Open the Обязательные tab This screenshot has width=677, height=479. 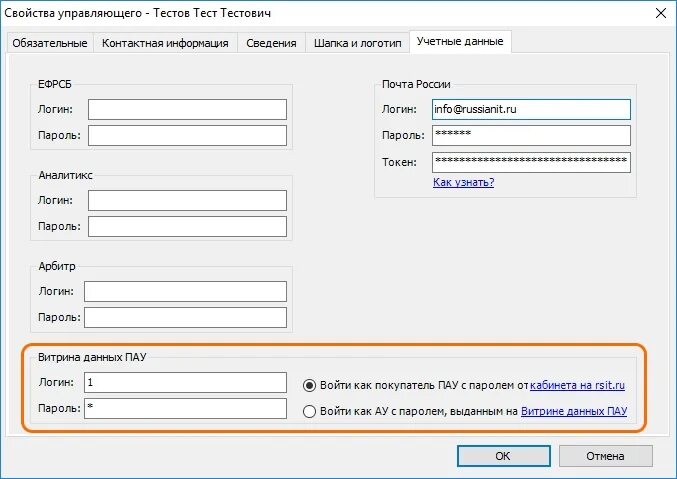point(50,43)
